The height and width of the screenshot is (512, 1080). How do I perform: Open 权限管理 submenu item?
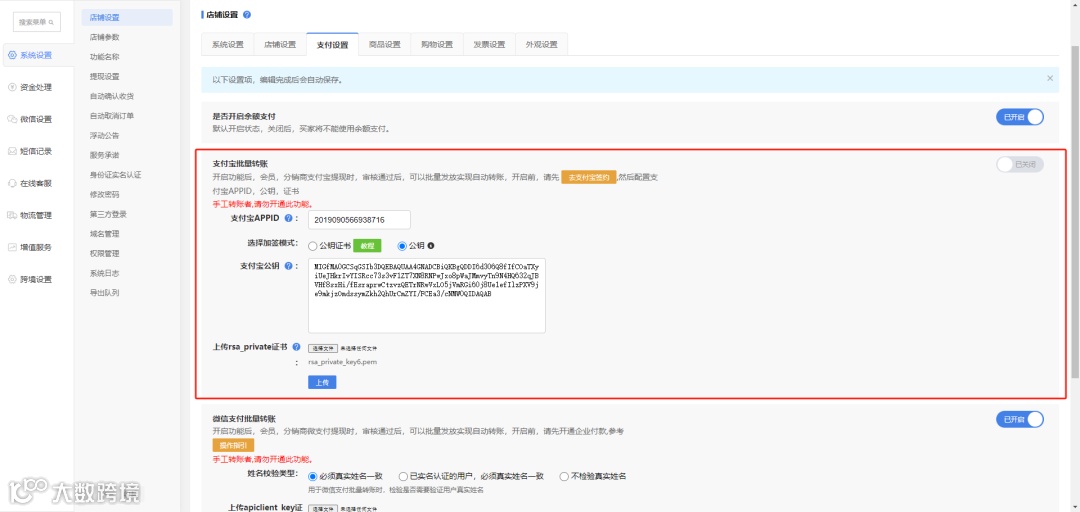105,254
